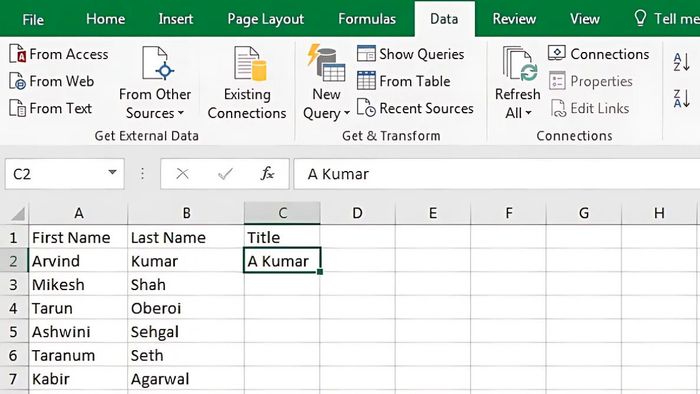Select column F header

(x=508, y=213)
